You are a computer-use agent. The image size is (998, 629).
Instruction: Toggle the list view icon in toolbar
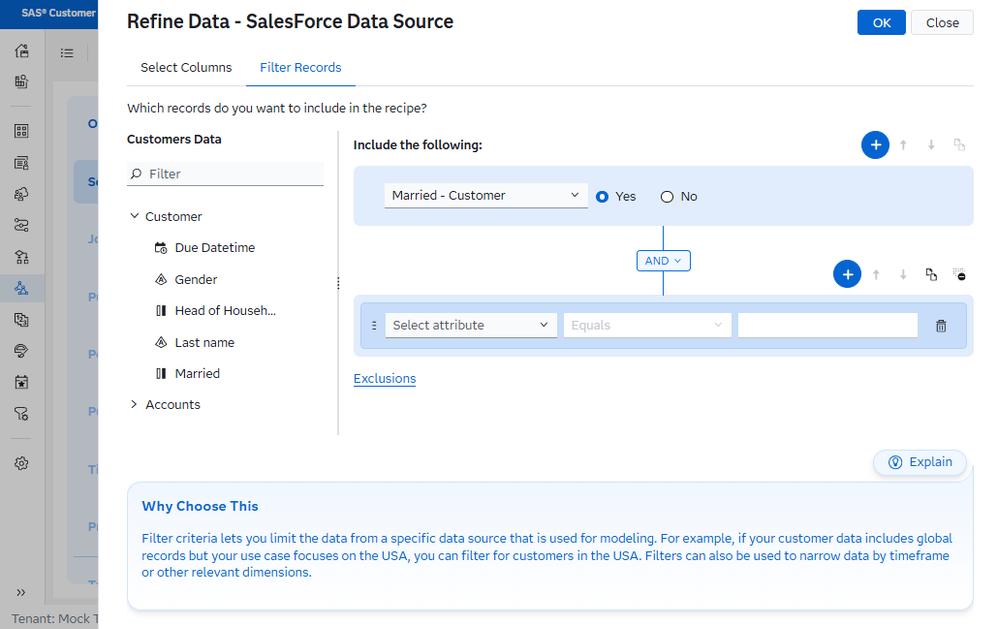click(x=67, y=53)
